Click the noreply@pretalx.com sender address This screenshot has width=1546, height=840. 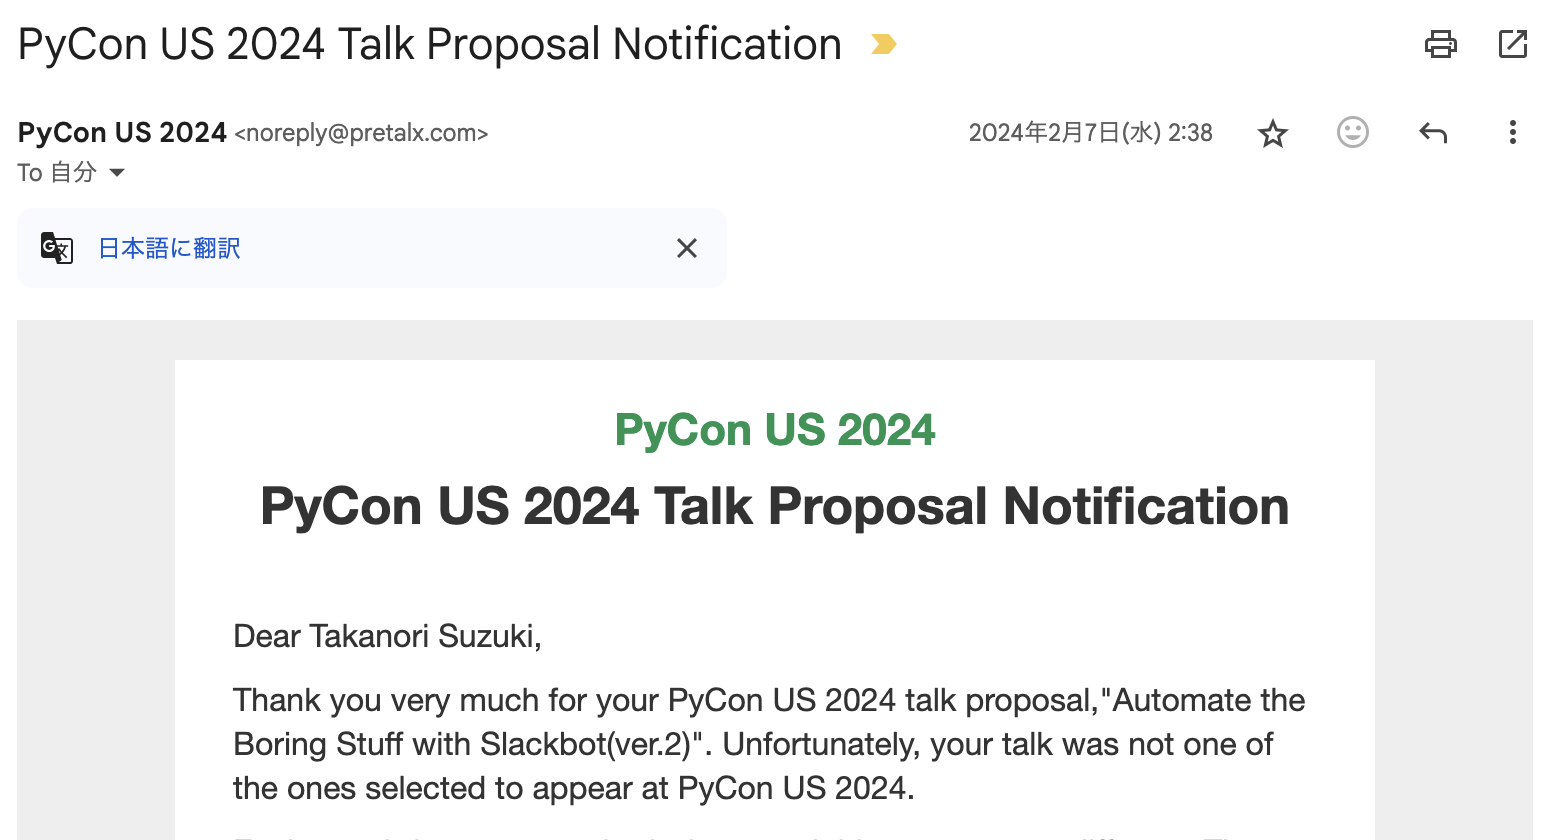coord(361,133)
